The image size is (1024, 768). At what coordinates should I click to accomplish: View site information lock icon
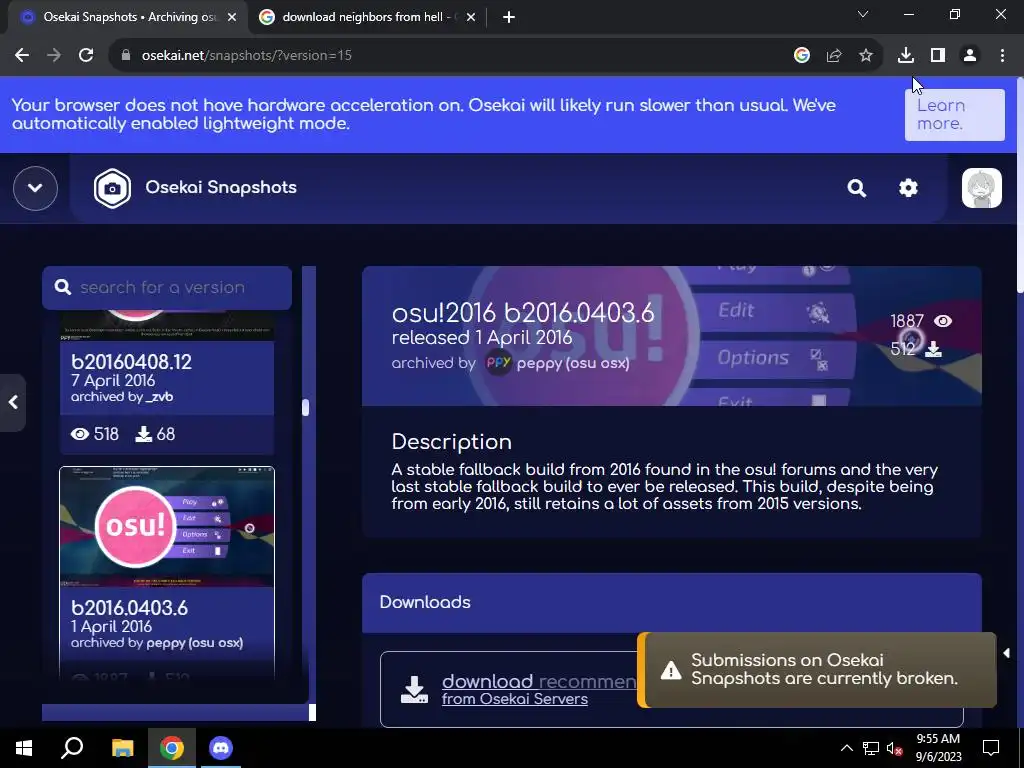[x=125, y=56]
